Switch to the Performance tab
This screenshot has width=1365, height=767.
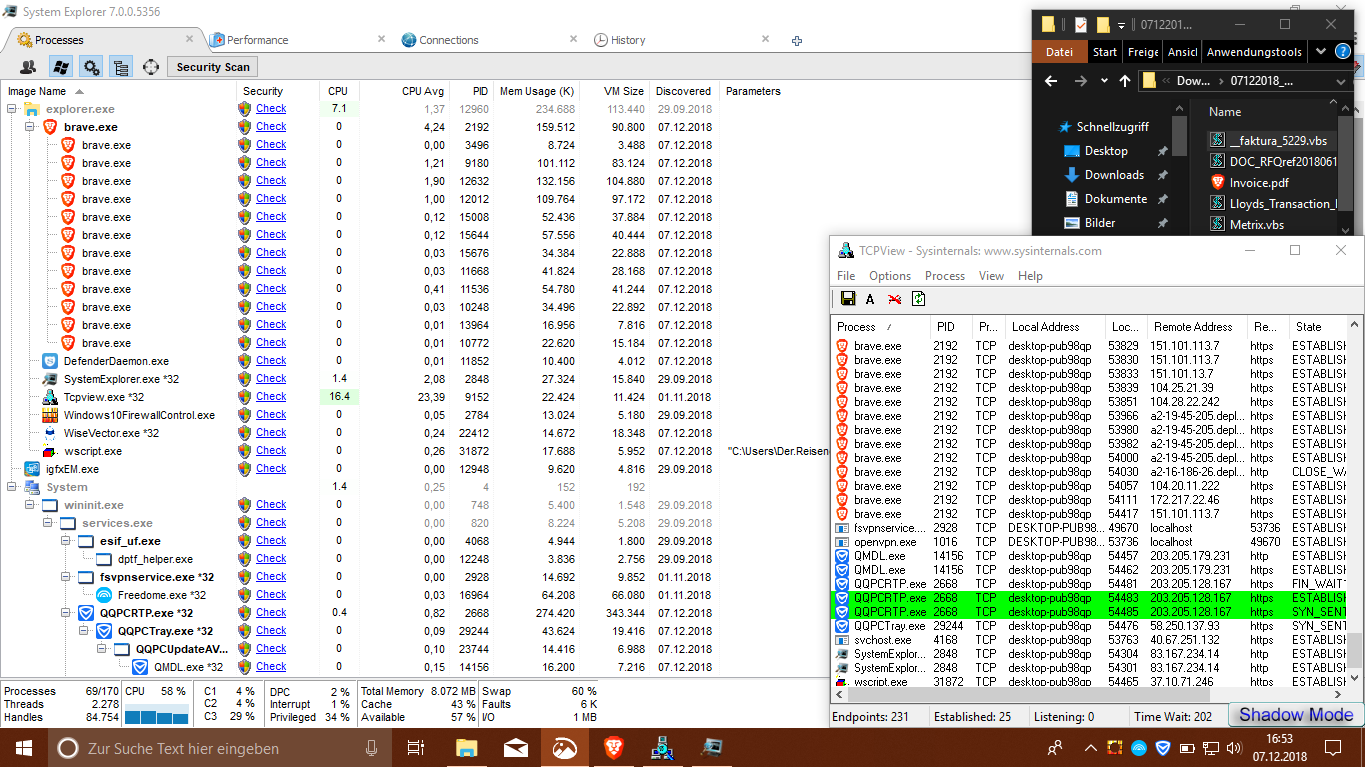pyautogui.click(x=257, y=40)
